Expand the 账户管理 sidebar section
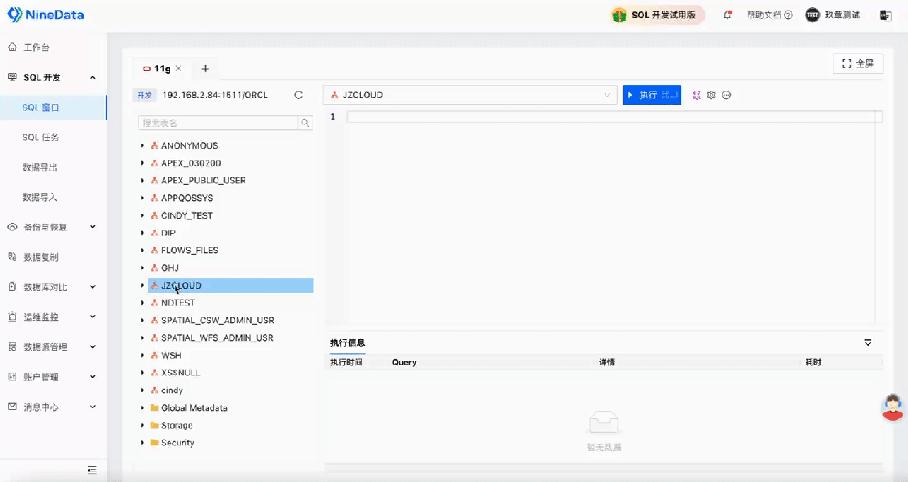 click(93, 377)
